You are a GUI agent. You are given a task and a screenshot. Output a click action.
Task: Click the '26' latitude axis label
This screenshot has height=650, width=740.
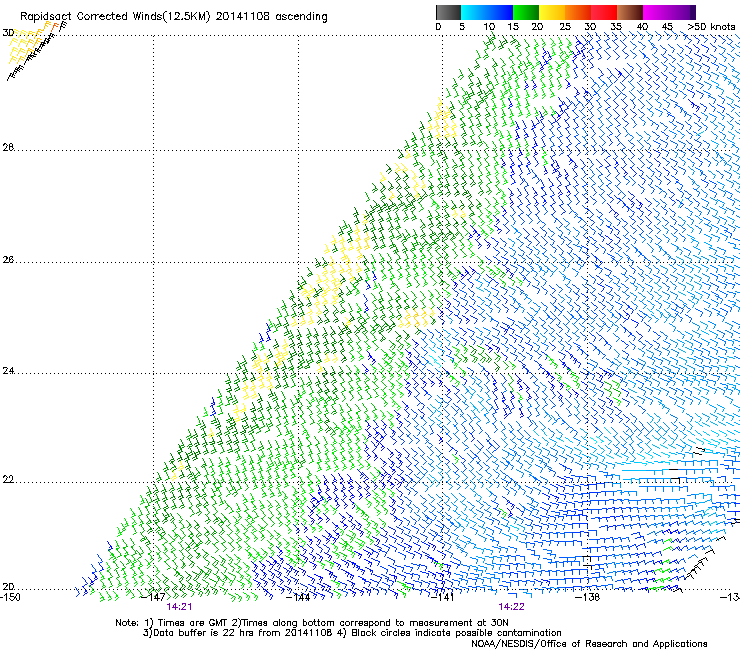[x=8, y=260]
